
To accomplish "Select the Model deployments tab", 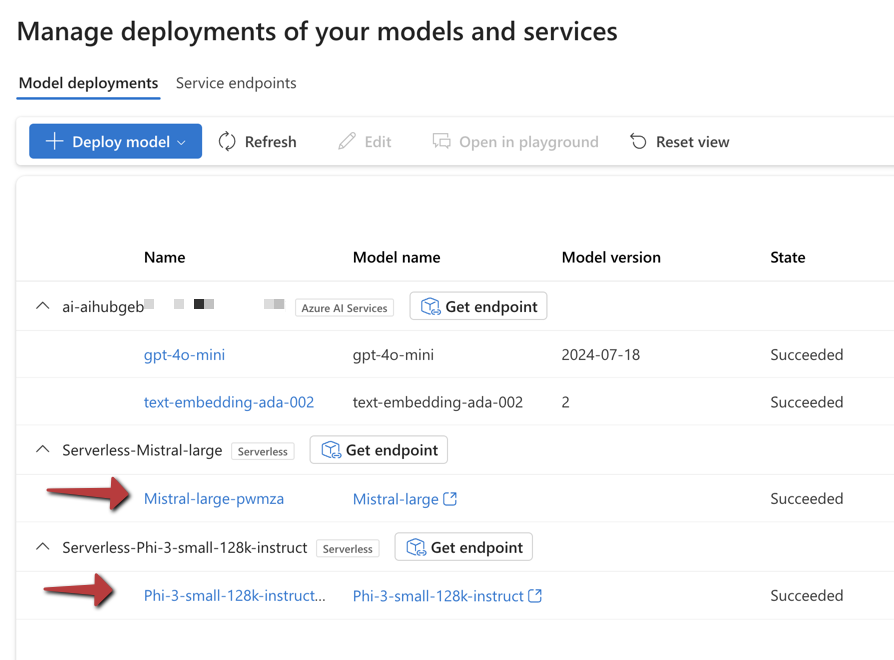I will [88, 83].
